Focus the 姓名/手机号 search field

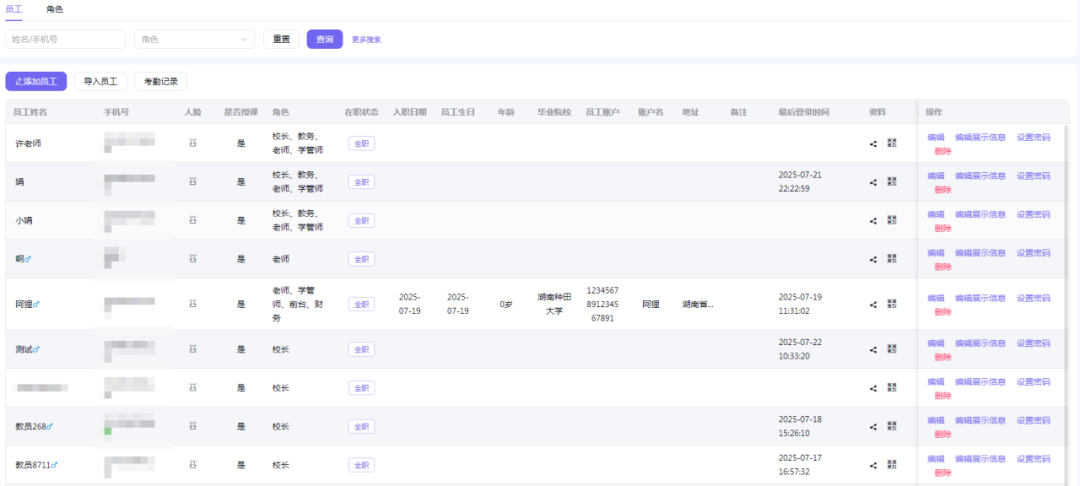pyautogui.click(x=66, y=39)
